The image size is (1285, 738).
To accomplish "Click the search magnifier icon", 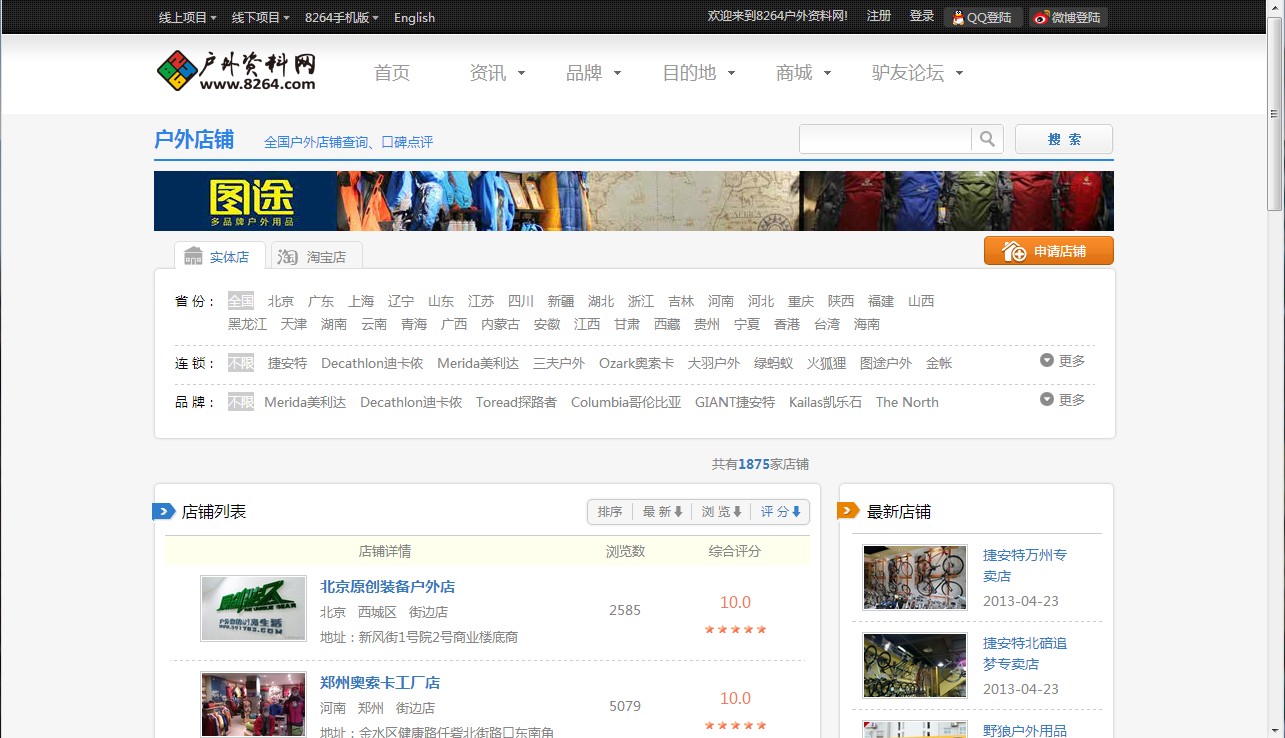I will coord(987,139).
